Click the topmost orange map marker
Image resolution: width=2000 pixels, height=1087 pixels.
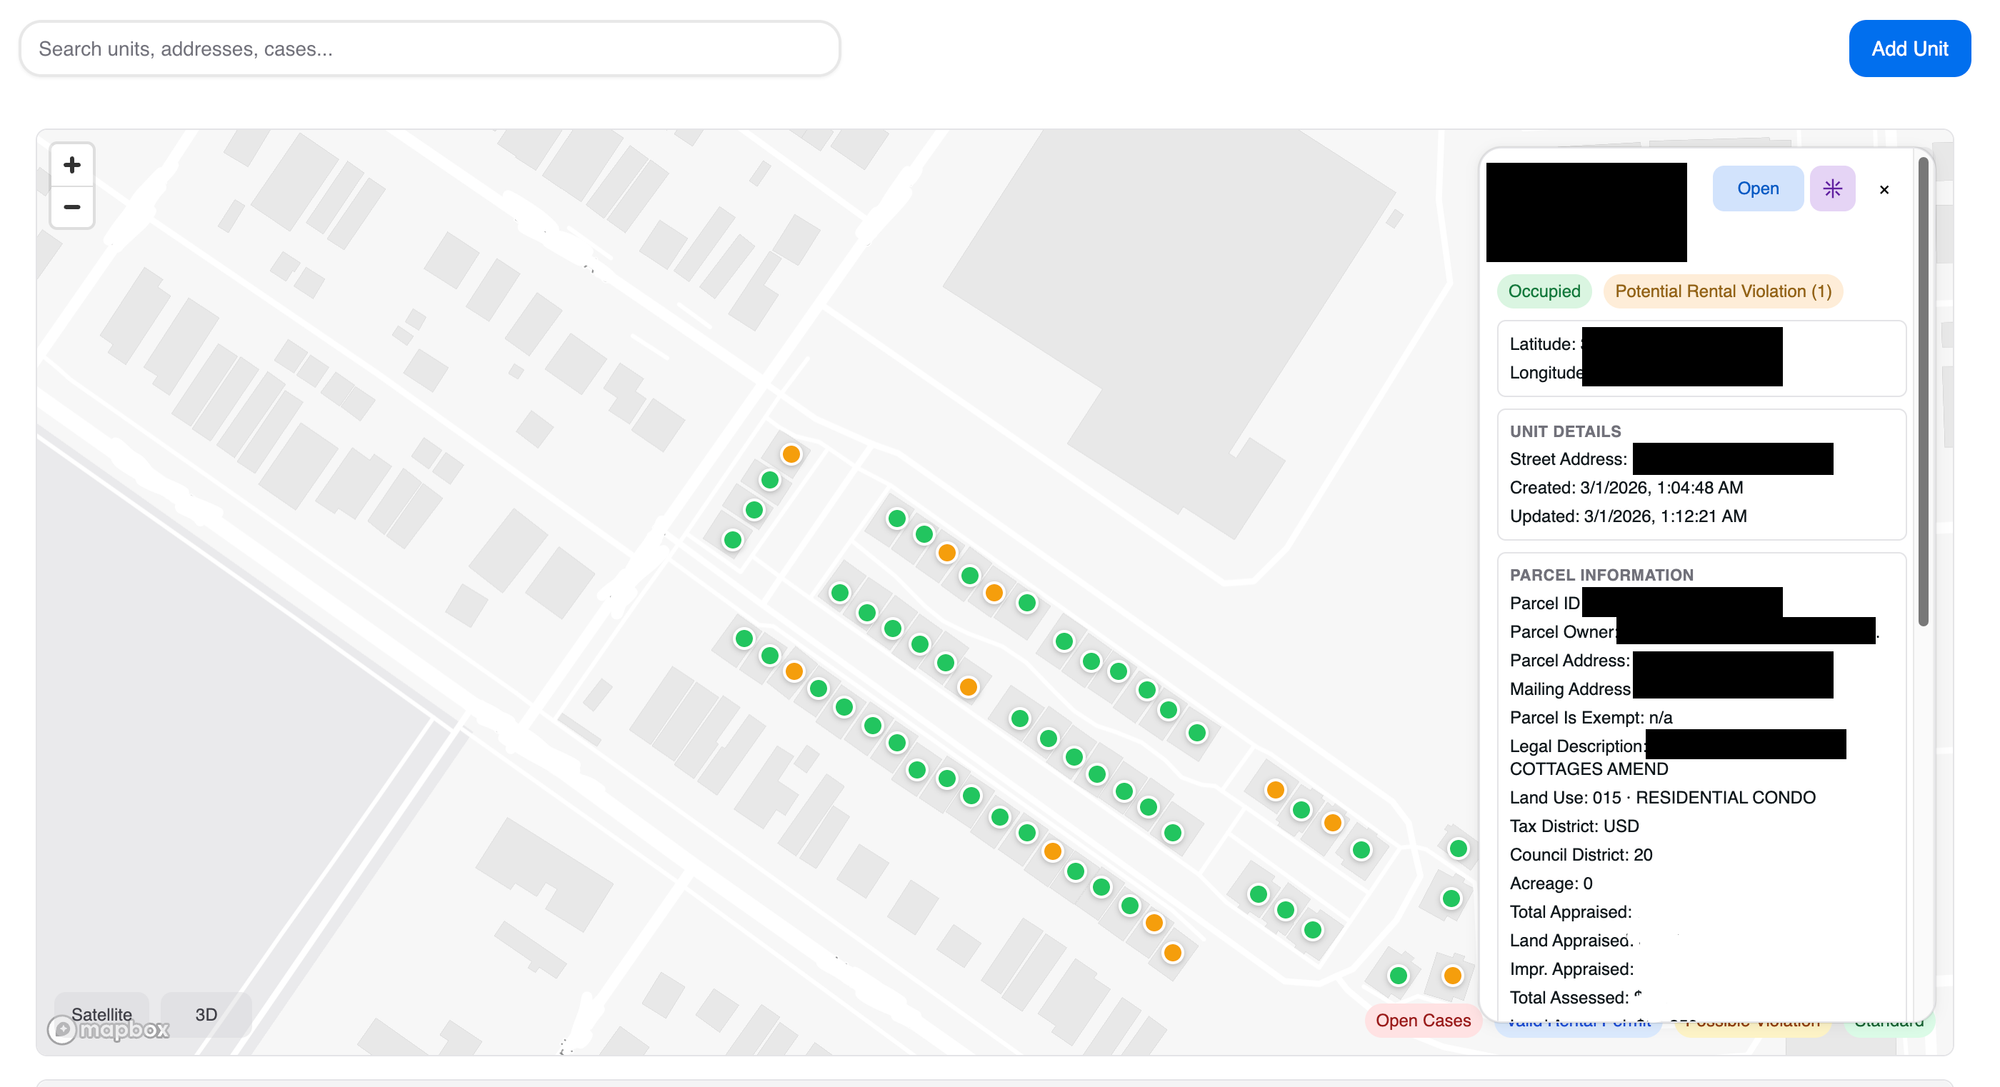point(791,454)
